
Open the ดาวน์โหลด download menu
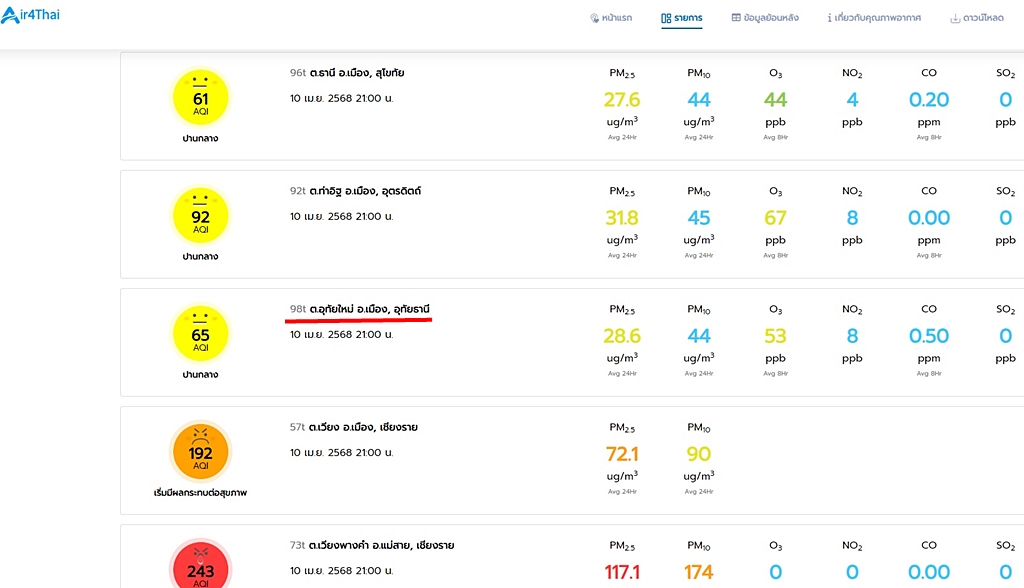976,18
